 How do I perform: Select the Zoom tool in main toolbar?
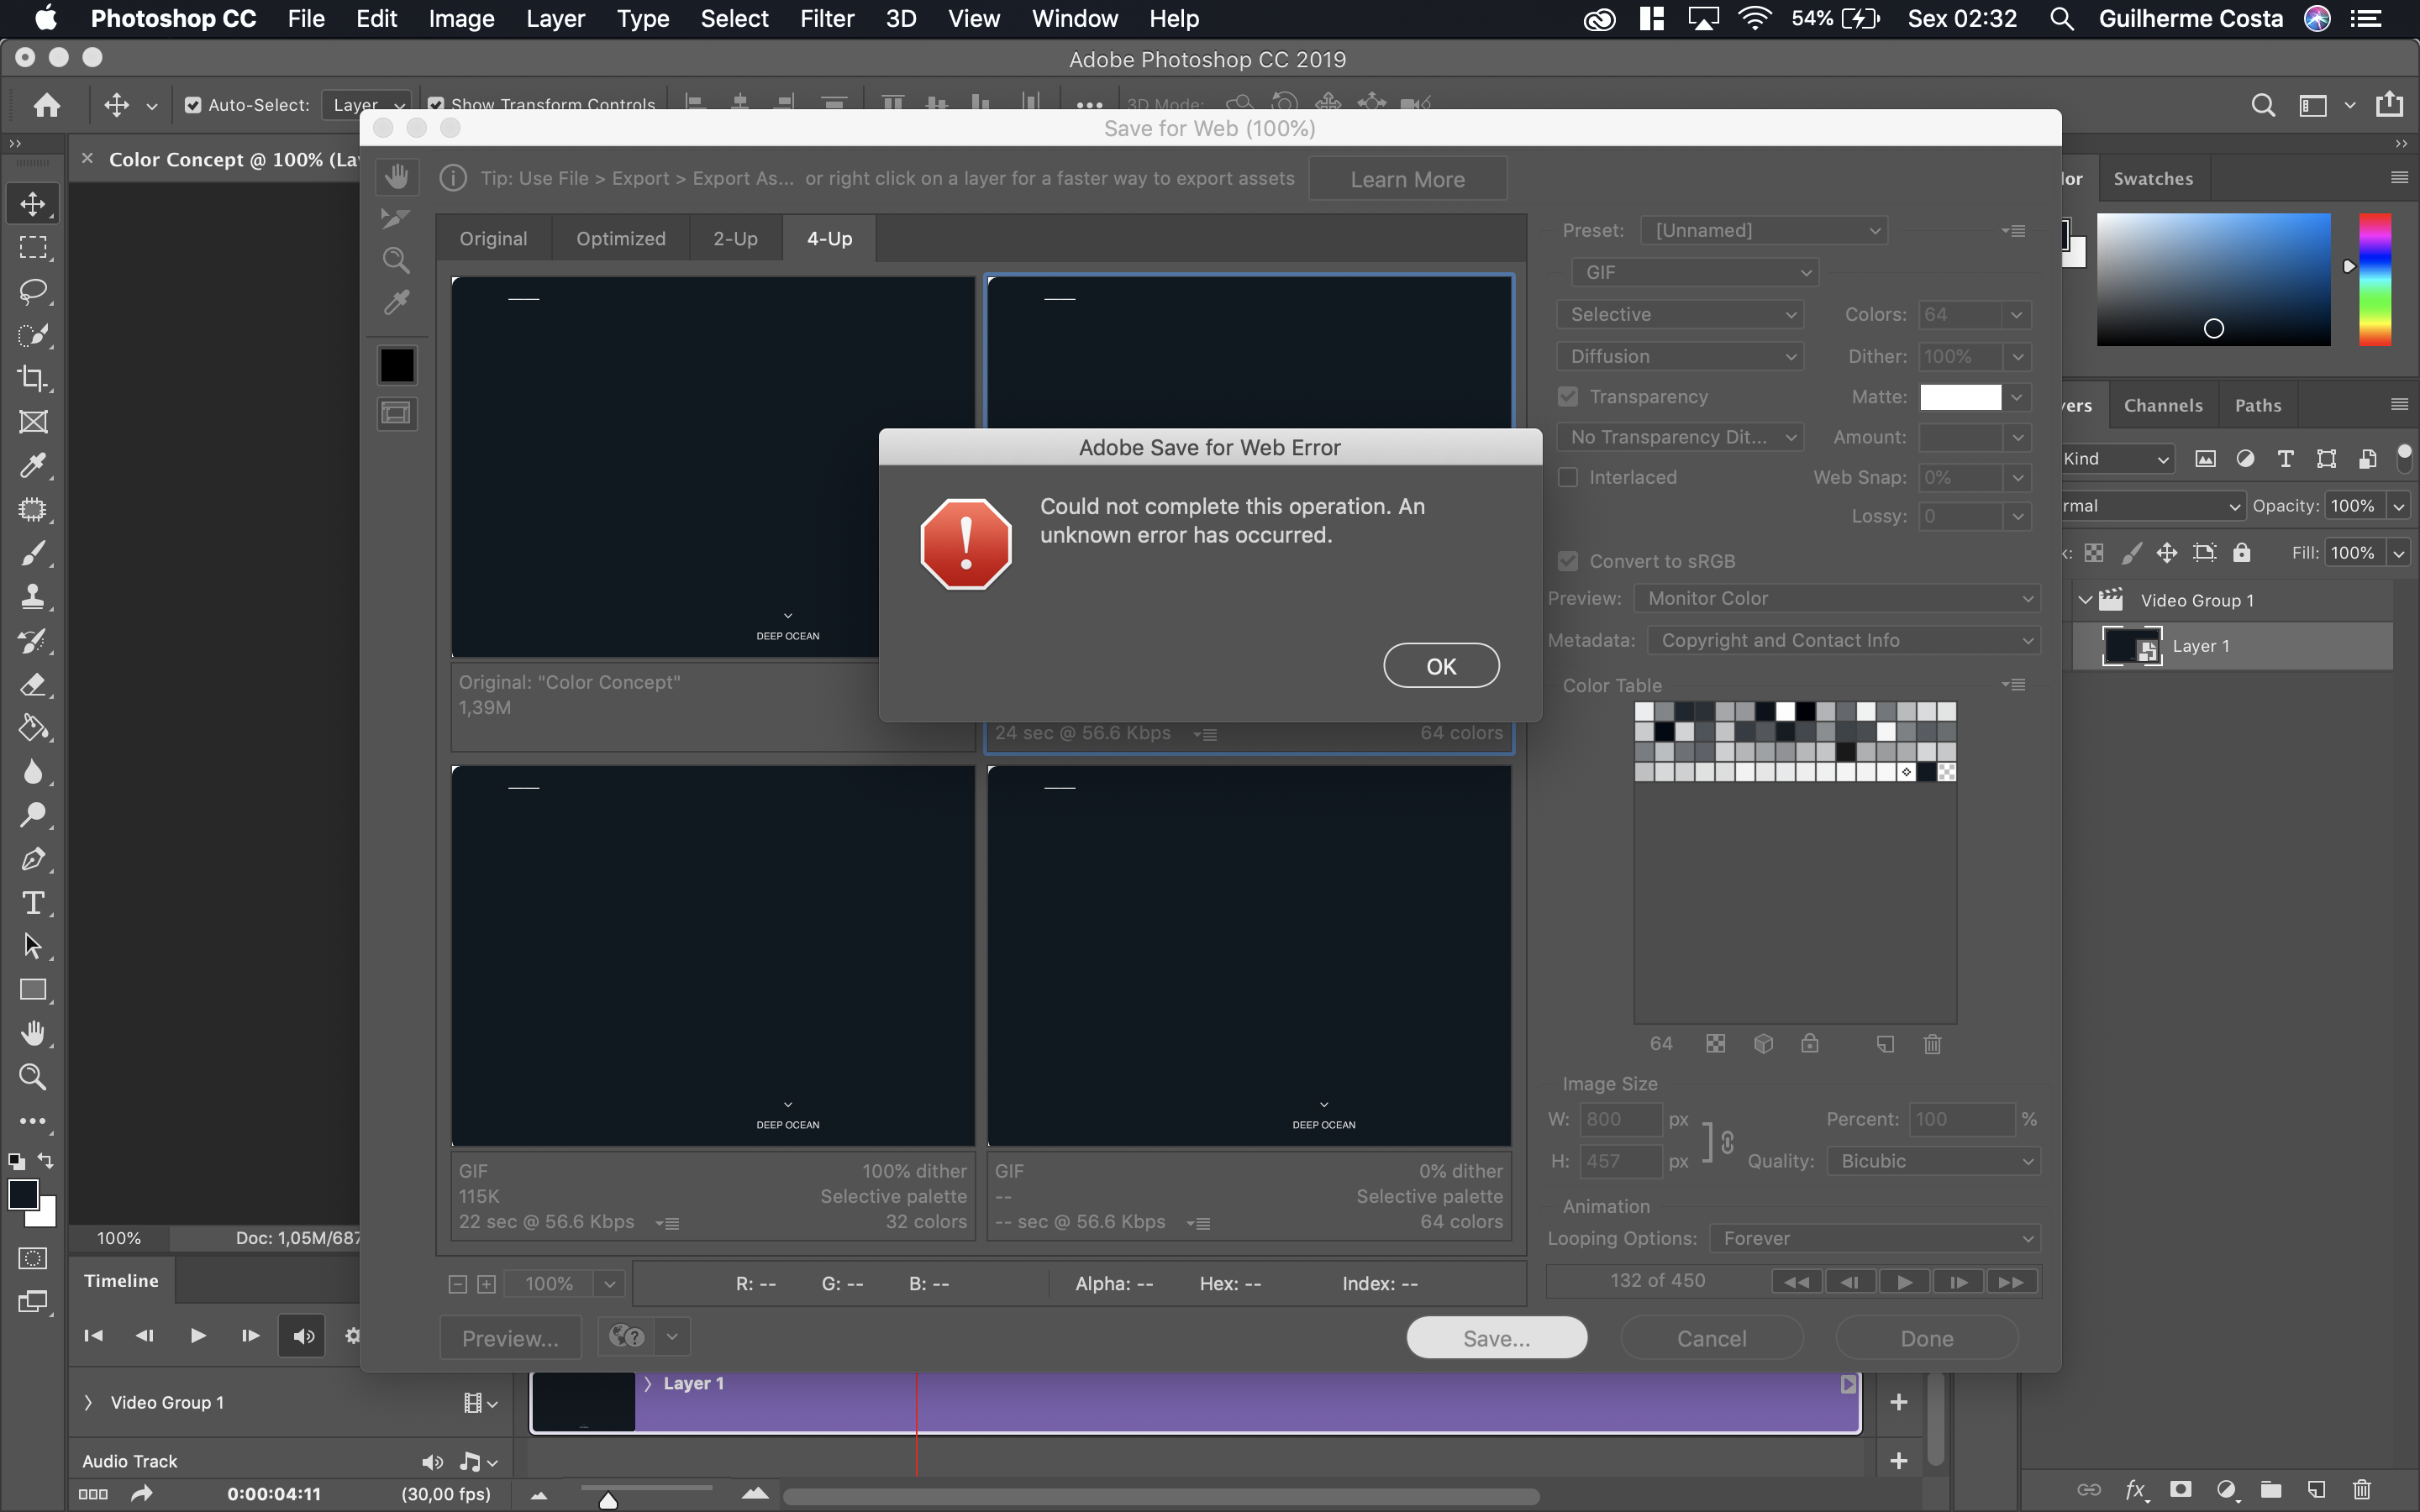click(x=33, y=1077)
